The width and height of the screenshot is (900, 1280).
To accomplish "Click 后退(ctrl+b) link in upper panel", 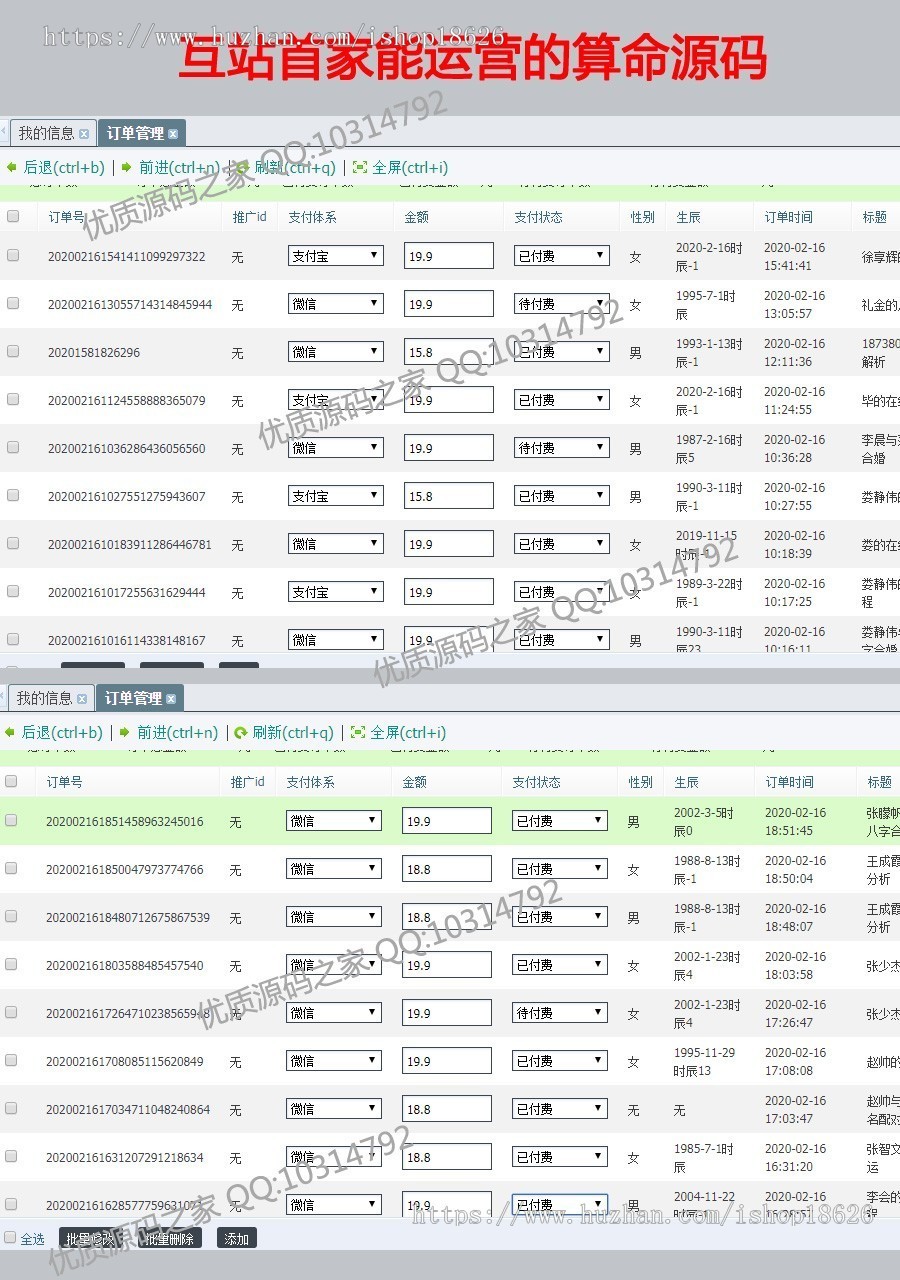I will pos(64,168).
